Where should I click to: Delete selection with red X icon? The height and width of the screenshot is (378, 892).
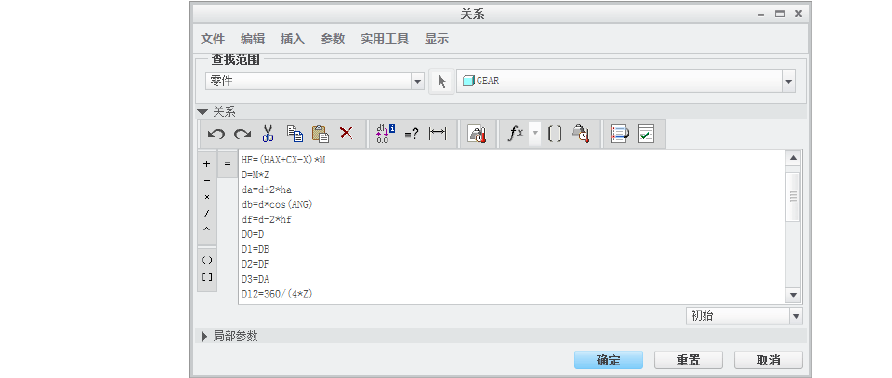[x=346, y=133]
